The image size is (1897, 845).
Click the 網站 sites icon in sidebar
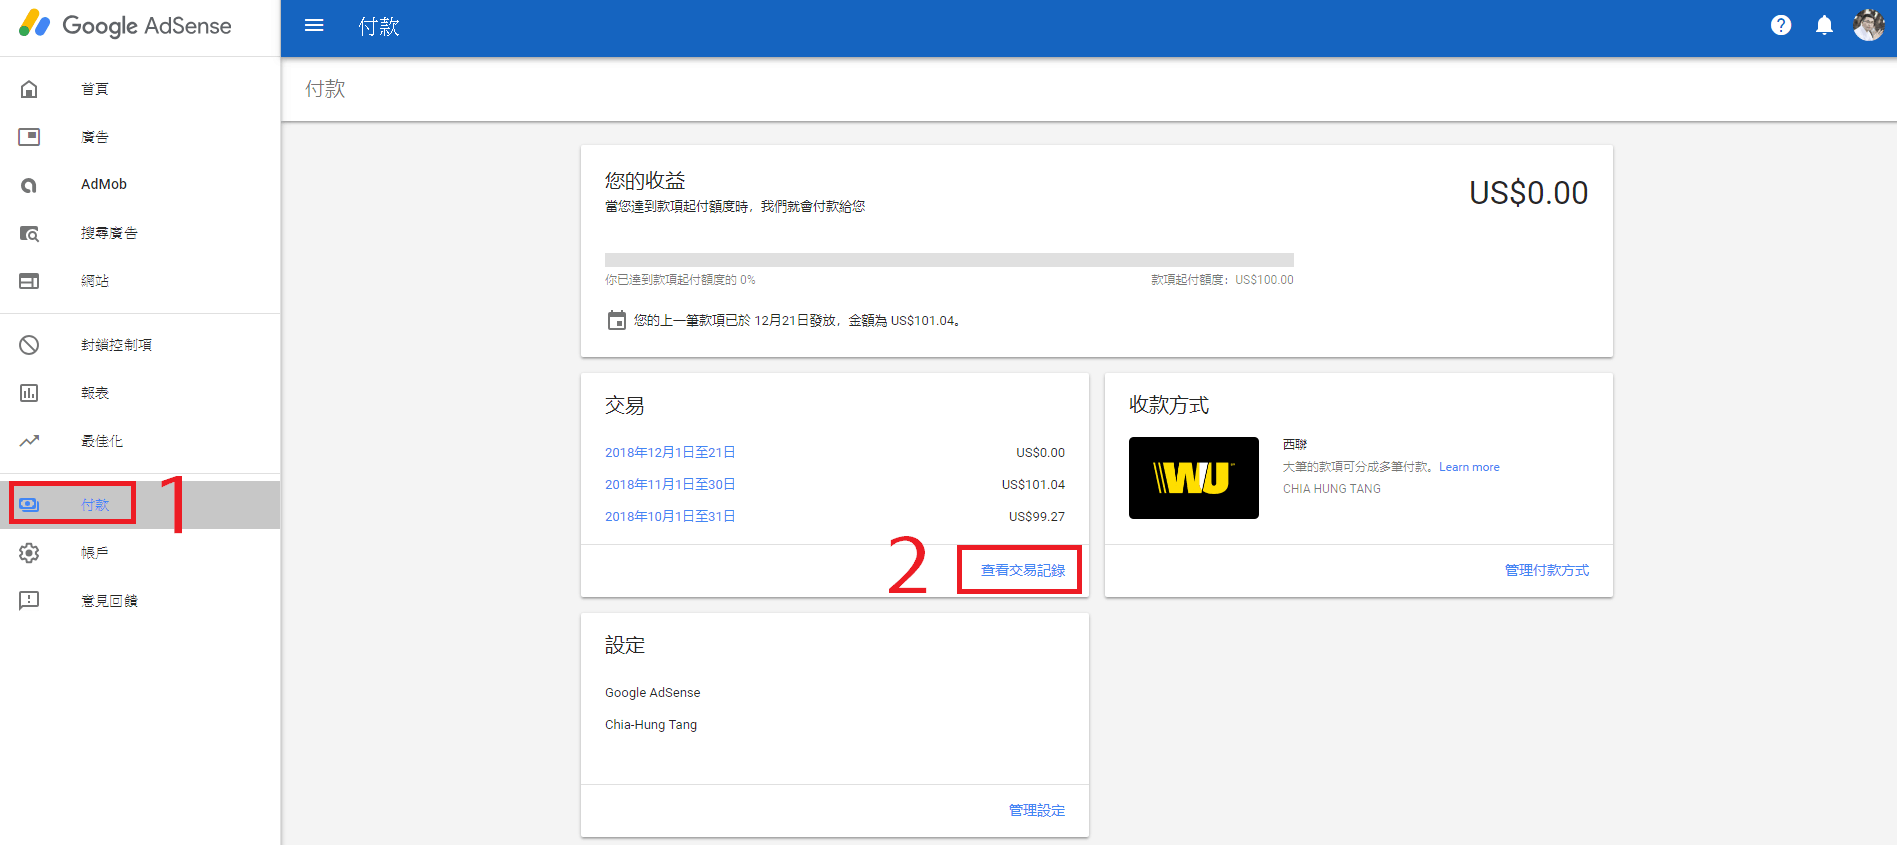[29, 281]
